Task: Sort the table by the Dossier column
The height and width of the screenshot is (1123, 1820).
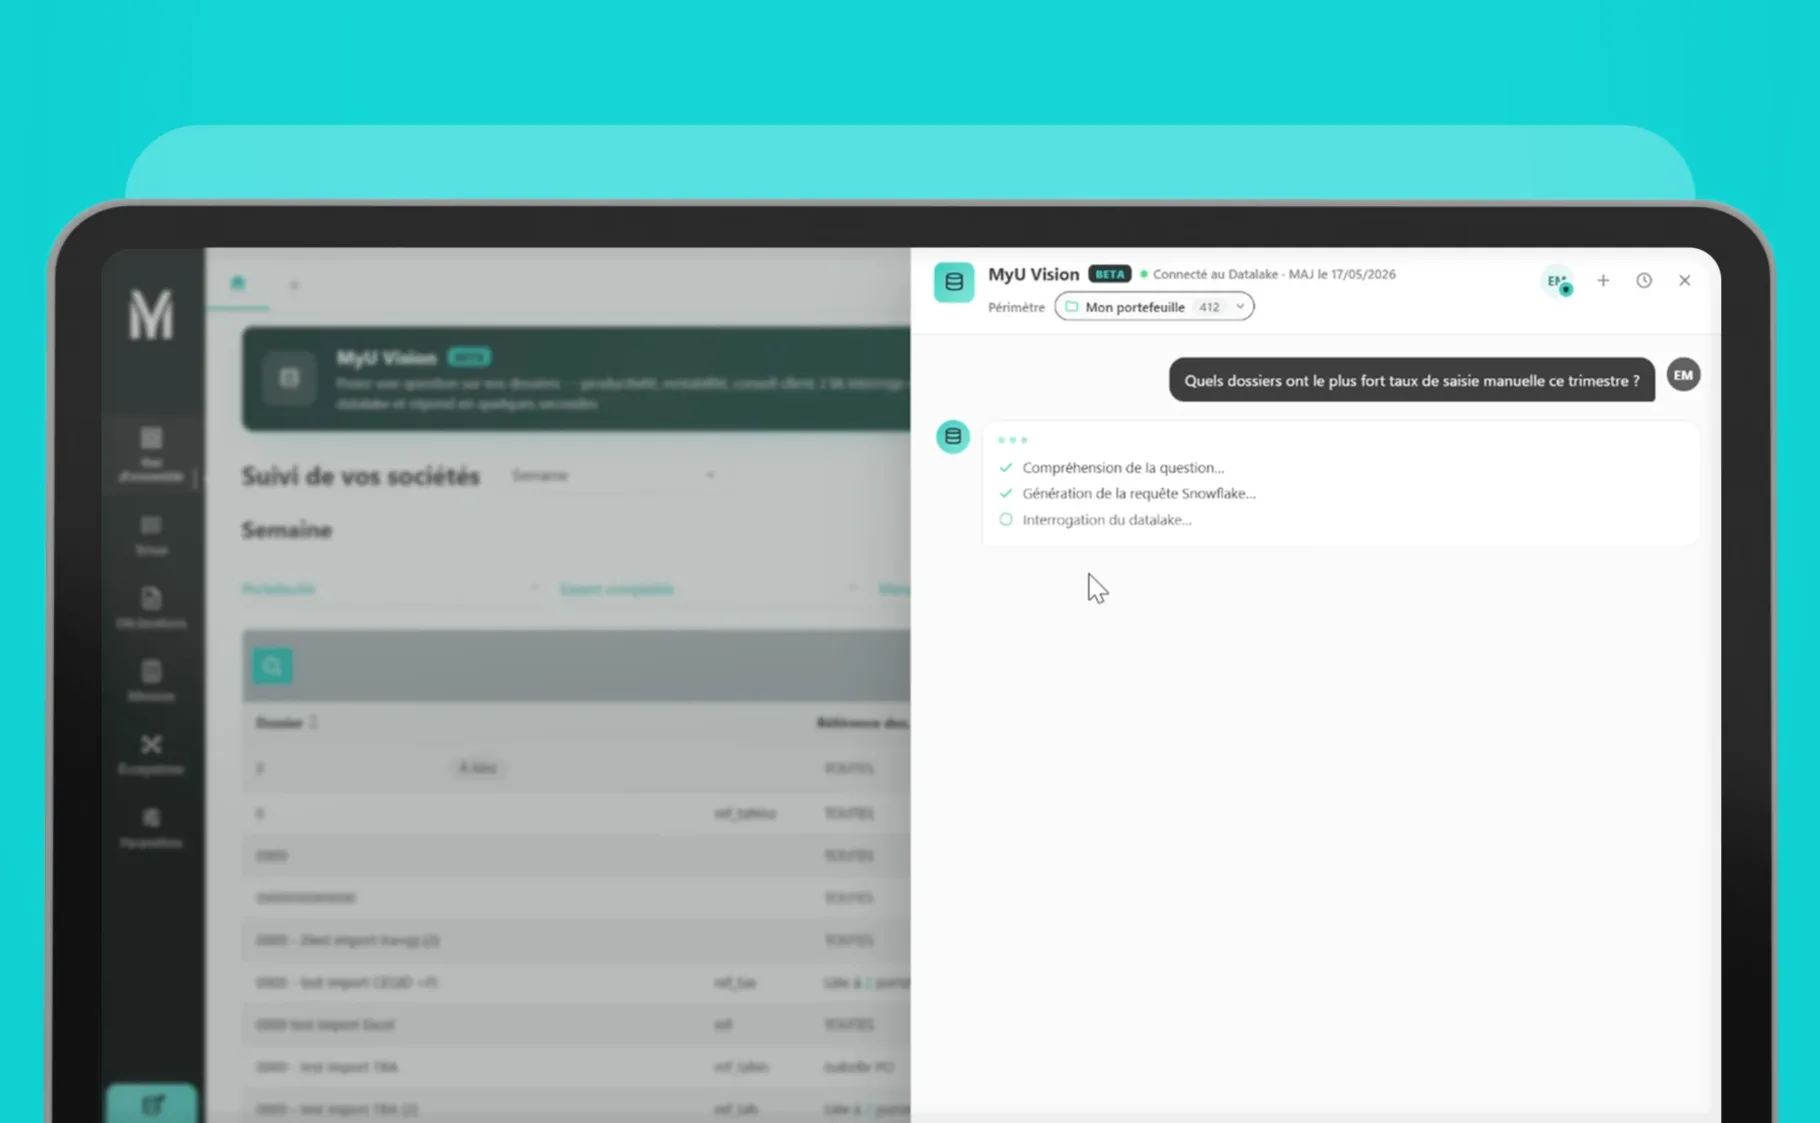Action: coord(286,723)
